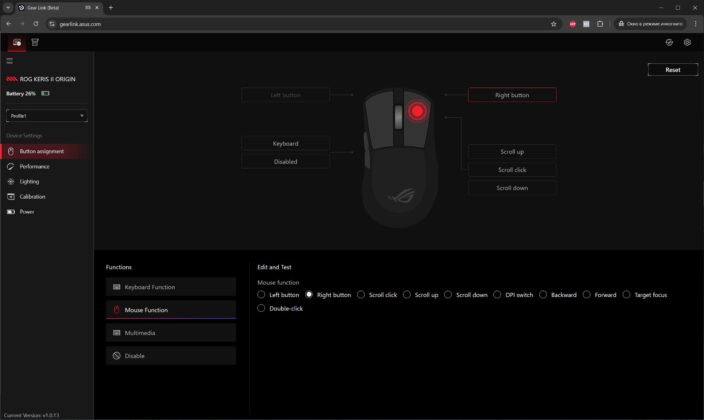Open Calibration settings
The width and height of the screenshot is (704, 420).
tap(47, 197)
